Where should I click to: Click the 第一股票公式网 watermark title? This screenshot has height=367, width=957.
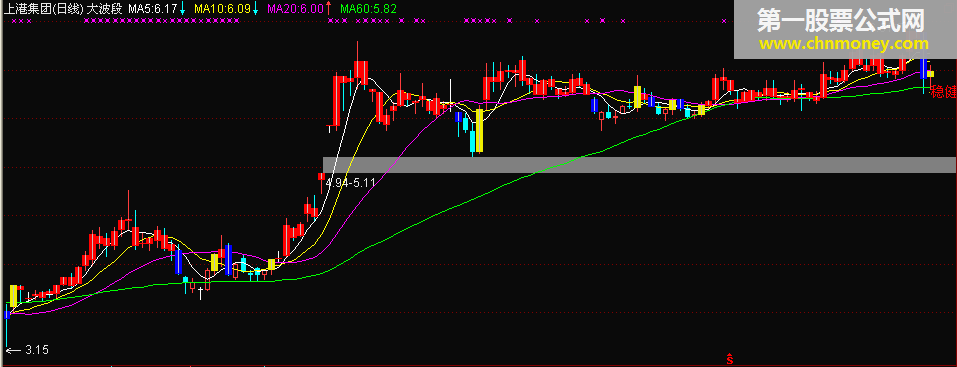842,21
